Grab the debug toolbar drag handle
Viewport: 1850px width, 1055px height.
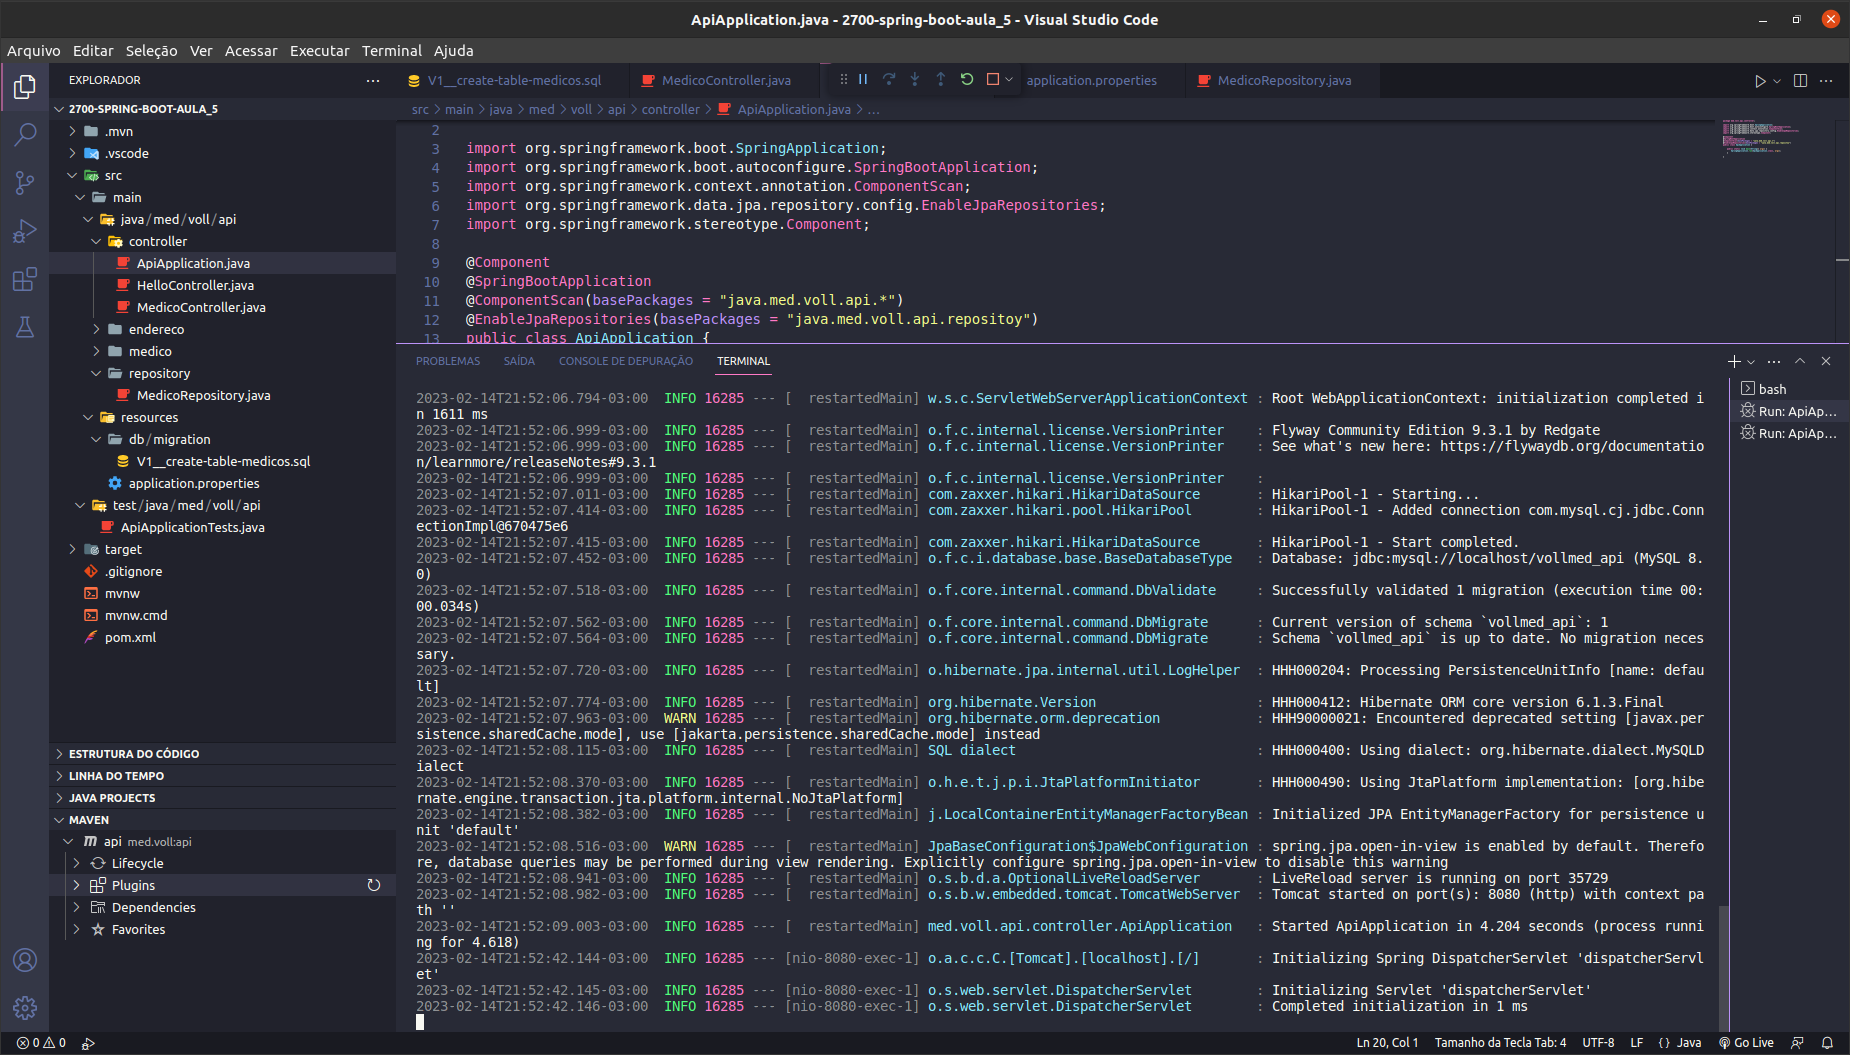[843, 79]
